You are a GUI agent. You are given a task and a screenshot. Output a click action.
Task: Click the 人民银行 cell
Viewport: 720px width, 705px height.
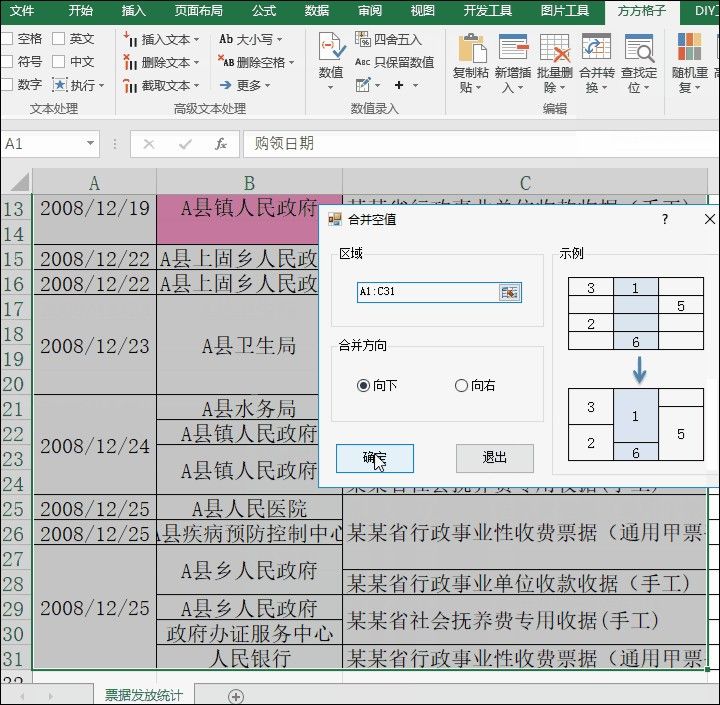[x=249, y=658]
